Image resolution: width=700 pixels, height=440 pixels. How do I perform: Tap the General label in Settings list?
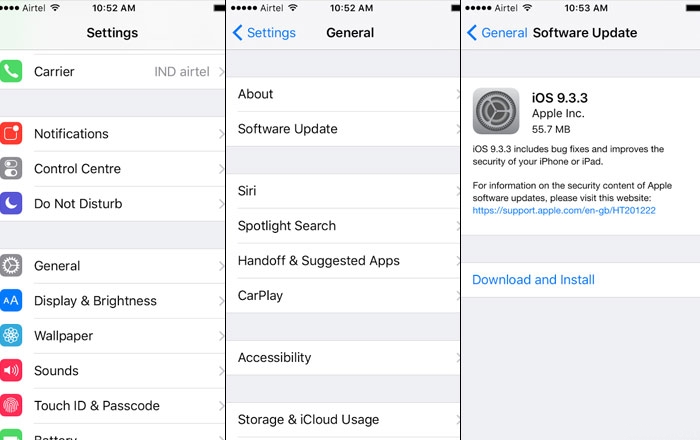[x=57, y=266]
